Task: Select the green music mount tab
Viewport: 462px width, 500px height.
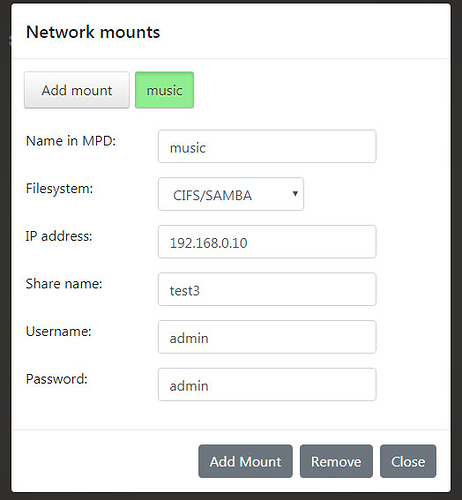Action: pyautogui.click(x=164, y=90)
